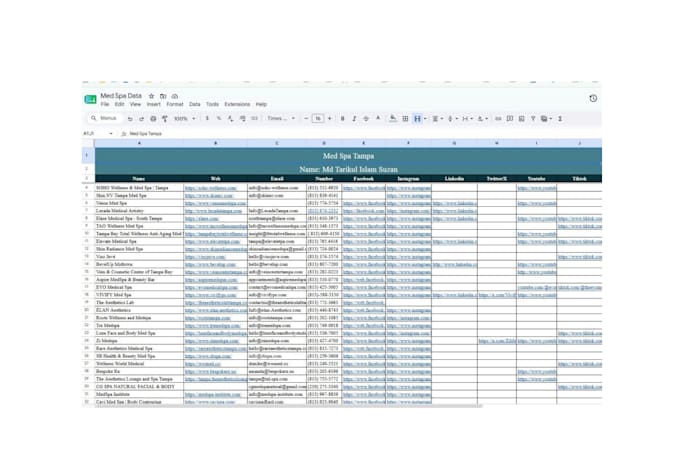Open the more number formats icon
This screenshot has height=459, width=680.
pyautogui.click(x=254, y=118)
